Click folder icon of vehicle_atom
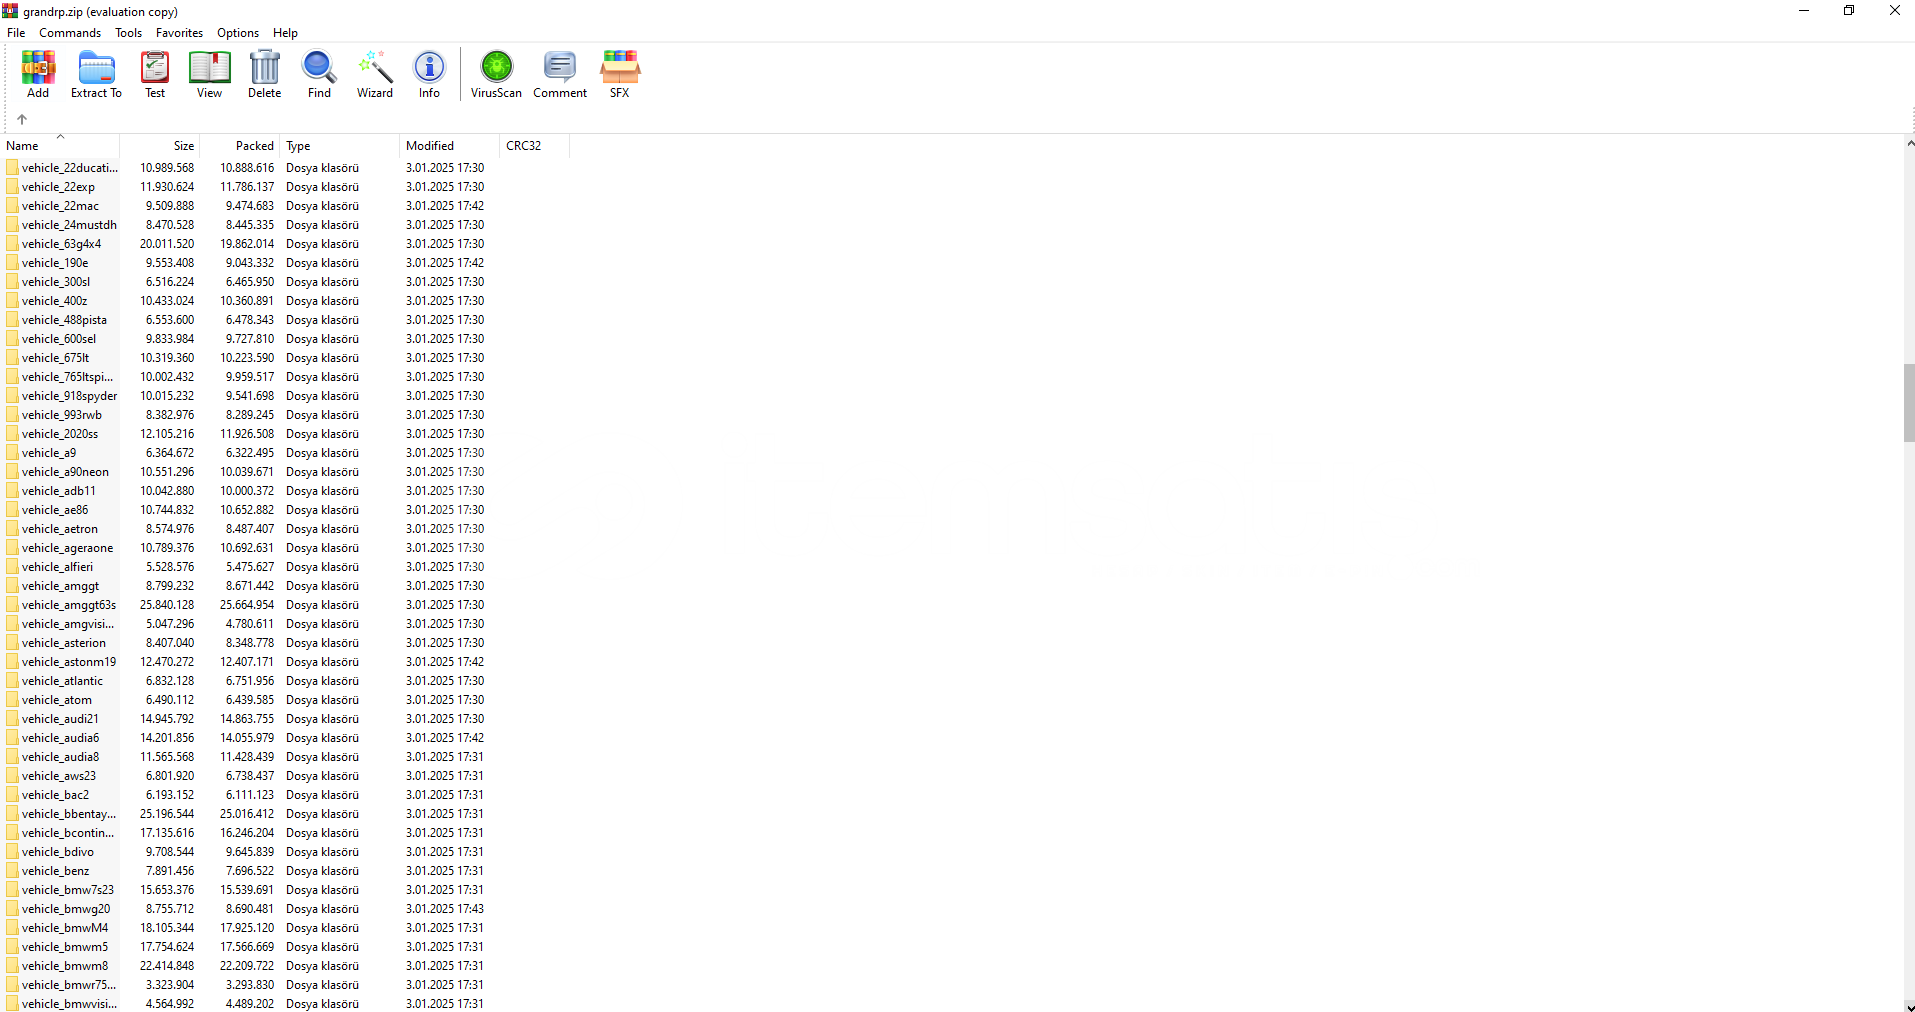 click(12, 700)
